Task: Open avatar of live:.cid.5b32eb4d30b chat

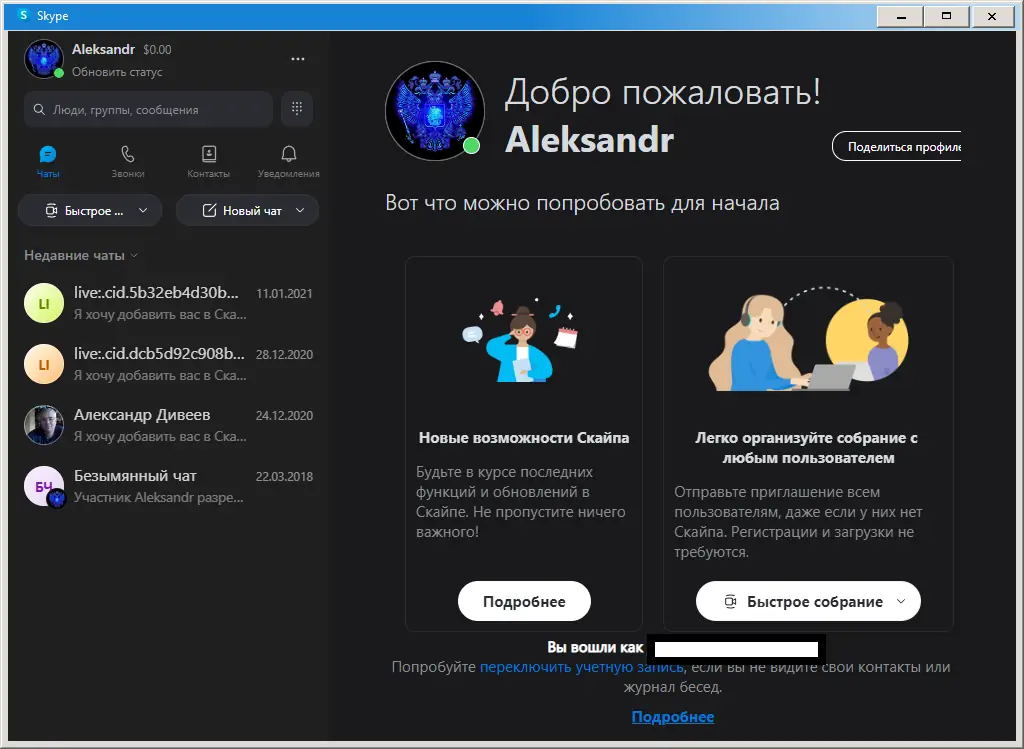Action: pos(44,303)
